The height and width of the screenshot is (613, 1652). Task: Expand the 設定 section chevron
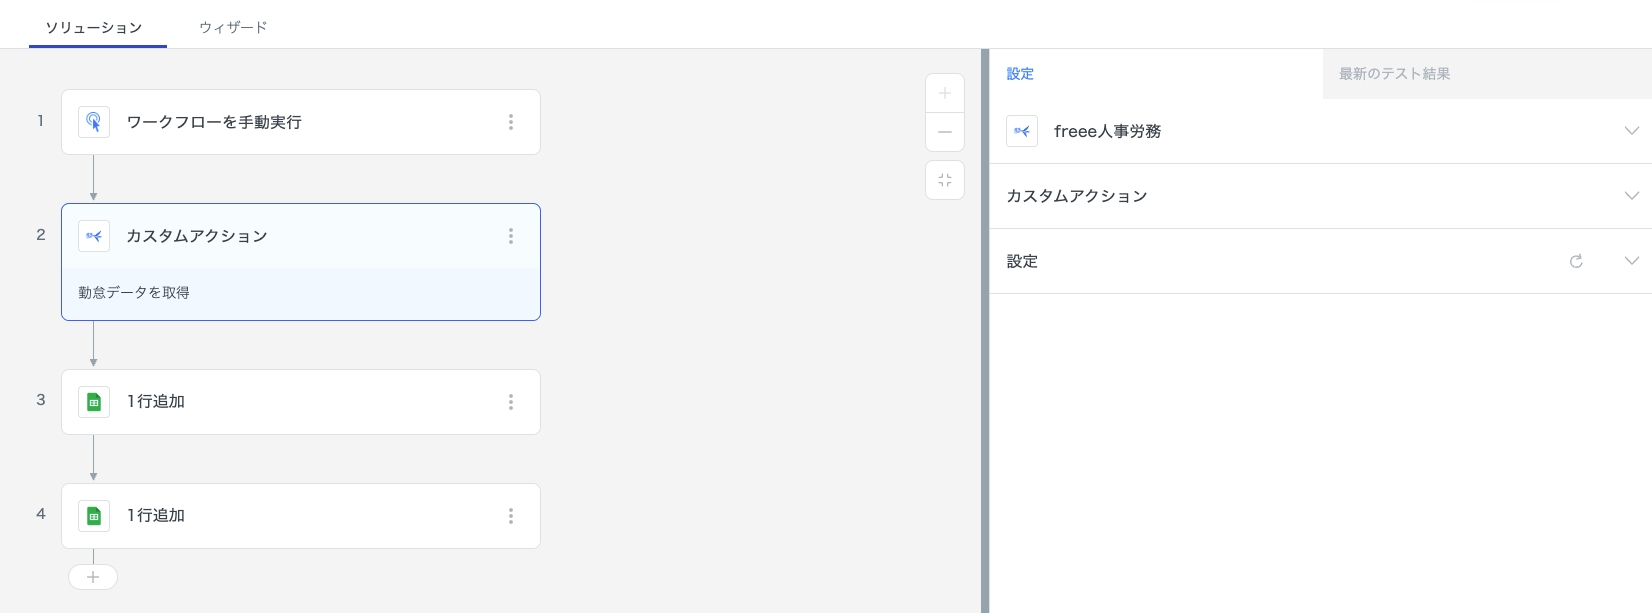(1632, 261)
